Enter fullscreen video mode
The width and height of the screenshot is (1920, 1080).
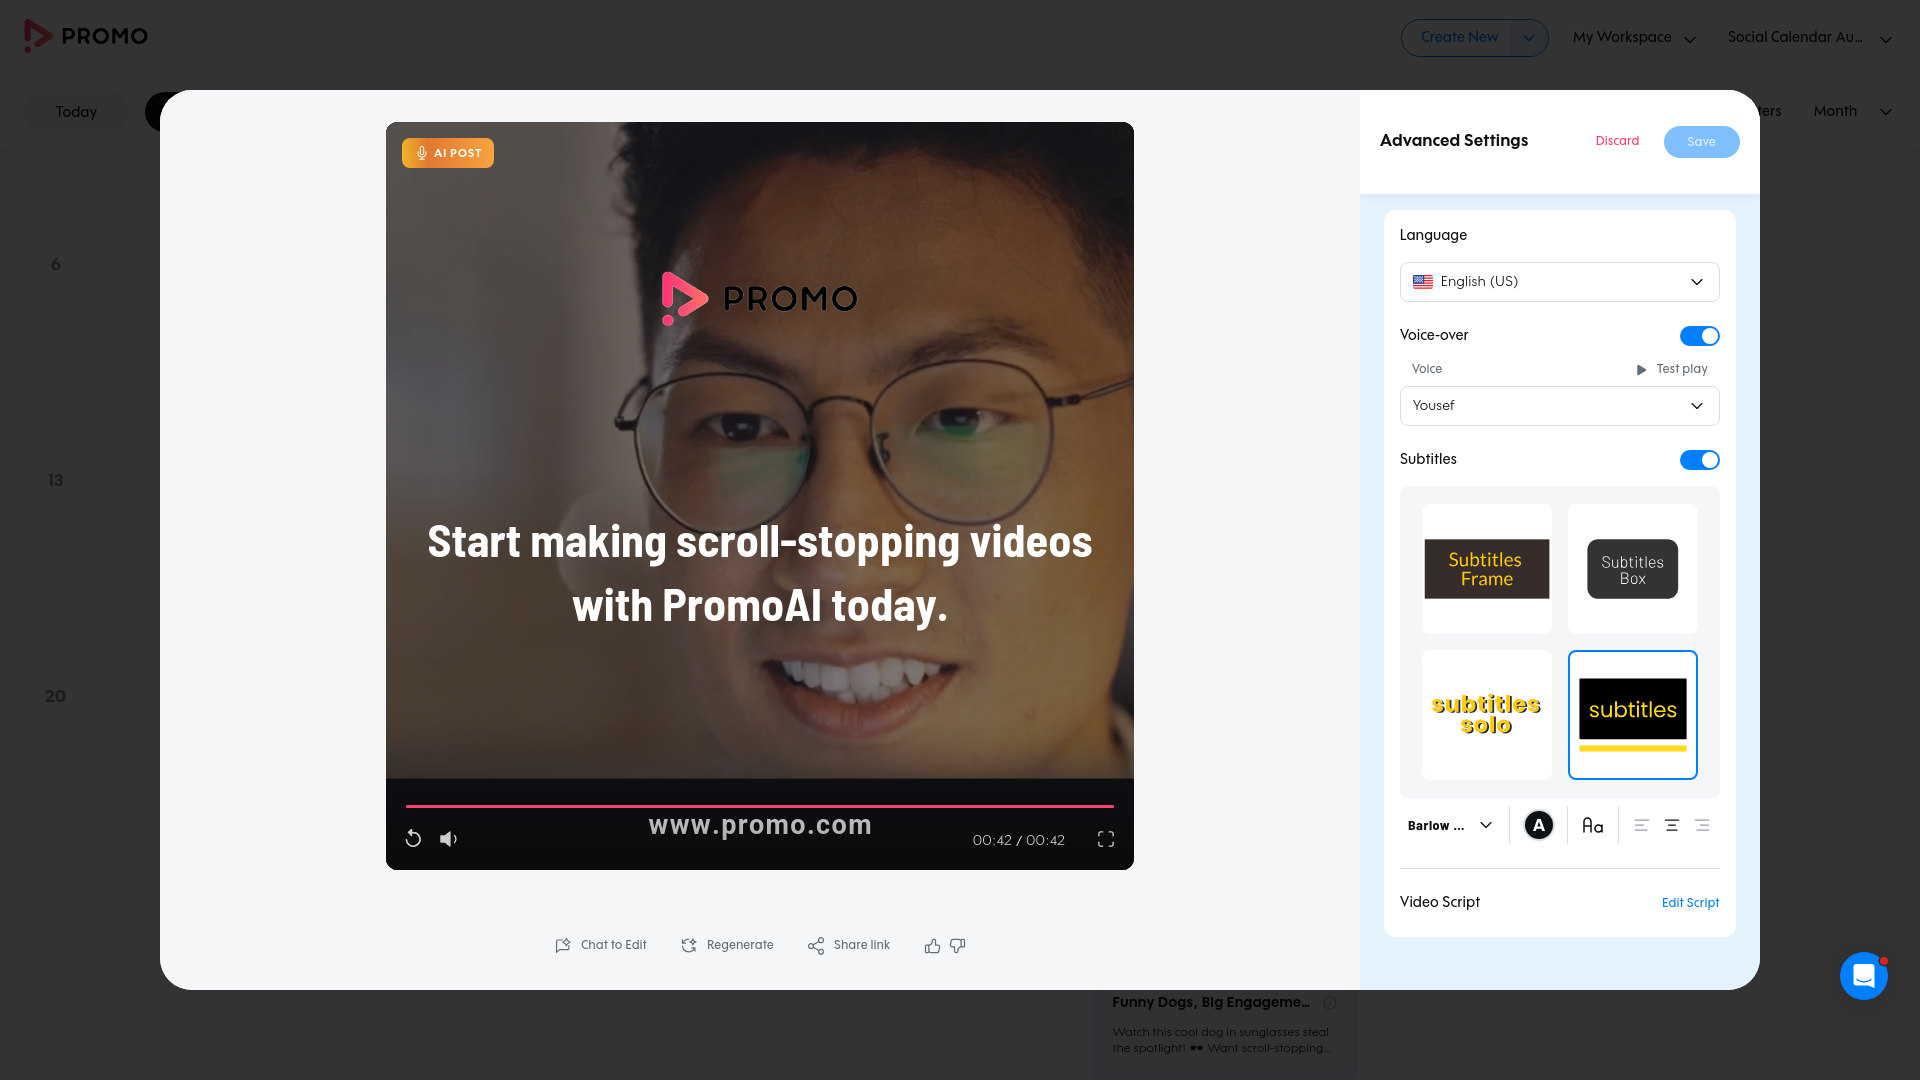tap(1105, 839)
